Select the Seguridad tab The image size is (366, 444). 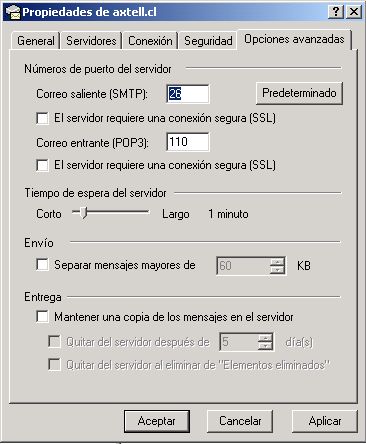(x=208, y=41)
